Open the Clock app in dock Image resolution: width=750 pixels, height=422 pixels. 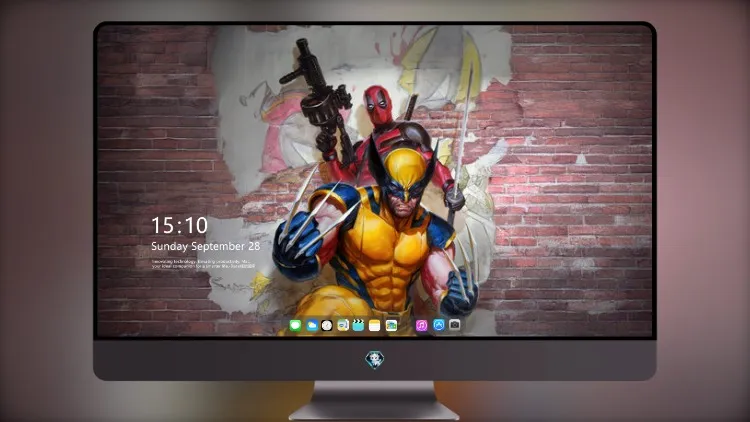tap(327, 326)
